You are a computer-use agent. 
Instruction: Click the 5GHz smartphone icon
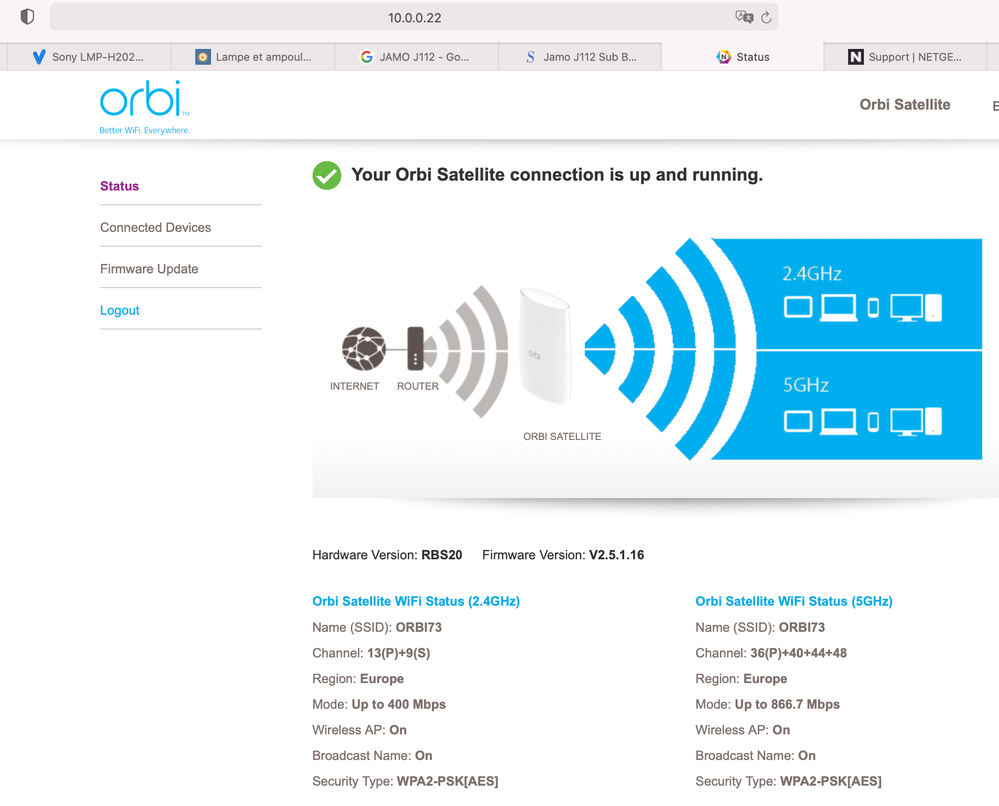coord(873,421)
